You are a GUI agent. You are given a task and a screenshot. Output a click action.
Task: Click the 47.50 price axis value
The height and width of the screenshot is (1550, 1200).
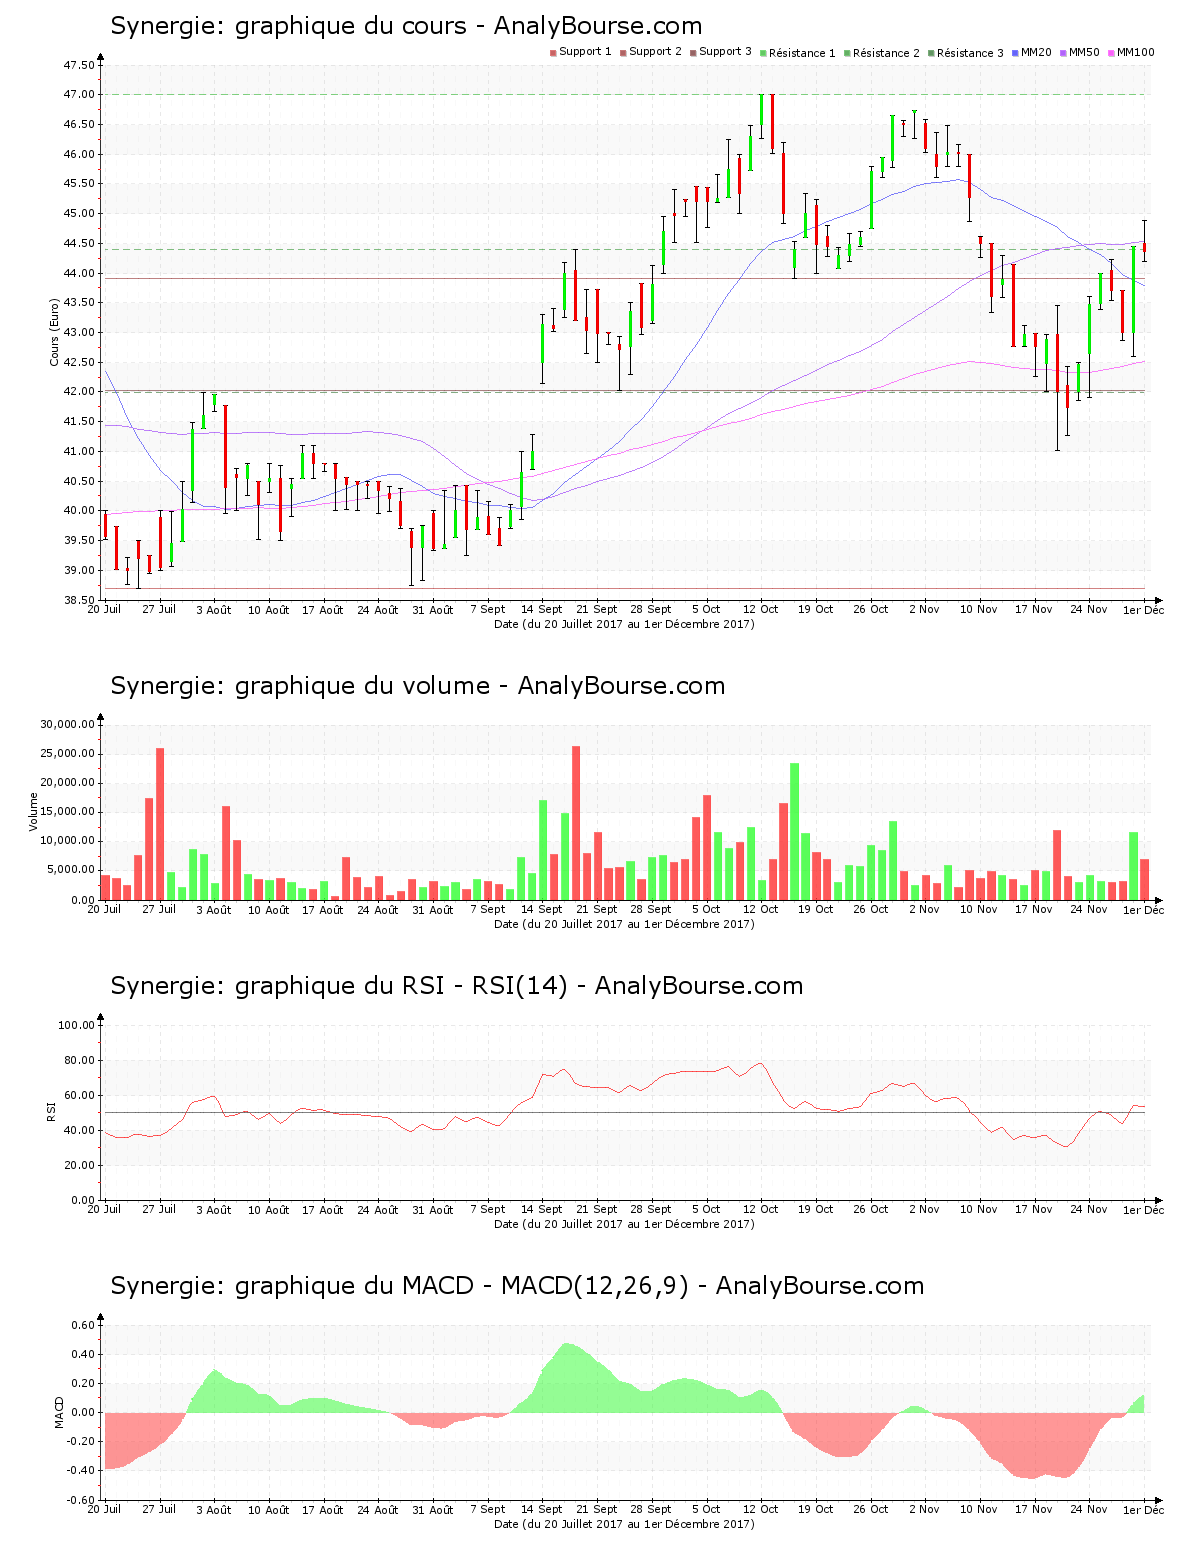click(79, 65)
